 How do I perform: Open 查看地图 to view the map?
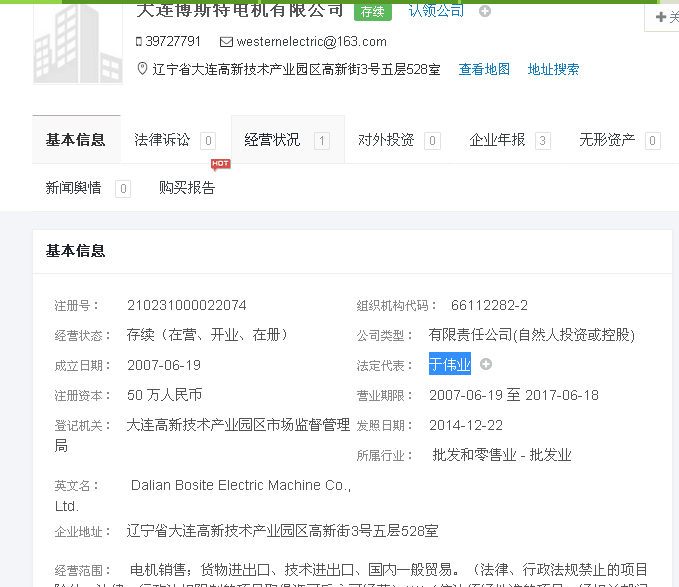coord(484,70)
